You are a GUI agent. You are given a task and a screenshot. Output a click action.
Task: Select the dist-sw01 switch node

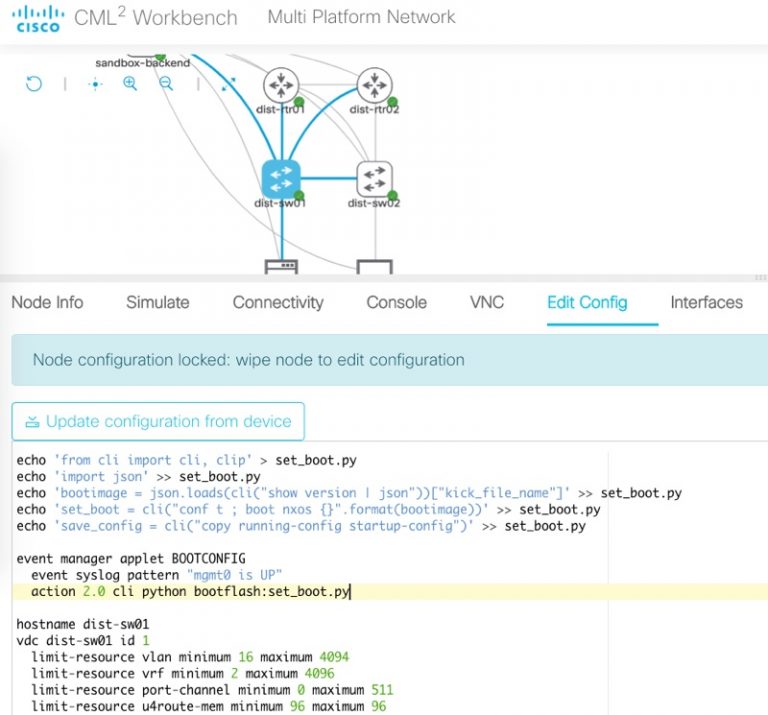[x=281, y=179]
